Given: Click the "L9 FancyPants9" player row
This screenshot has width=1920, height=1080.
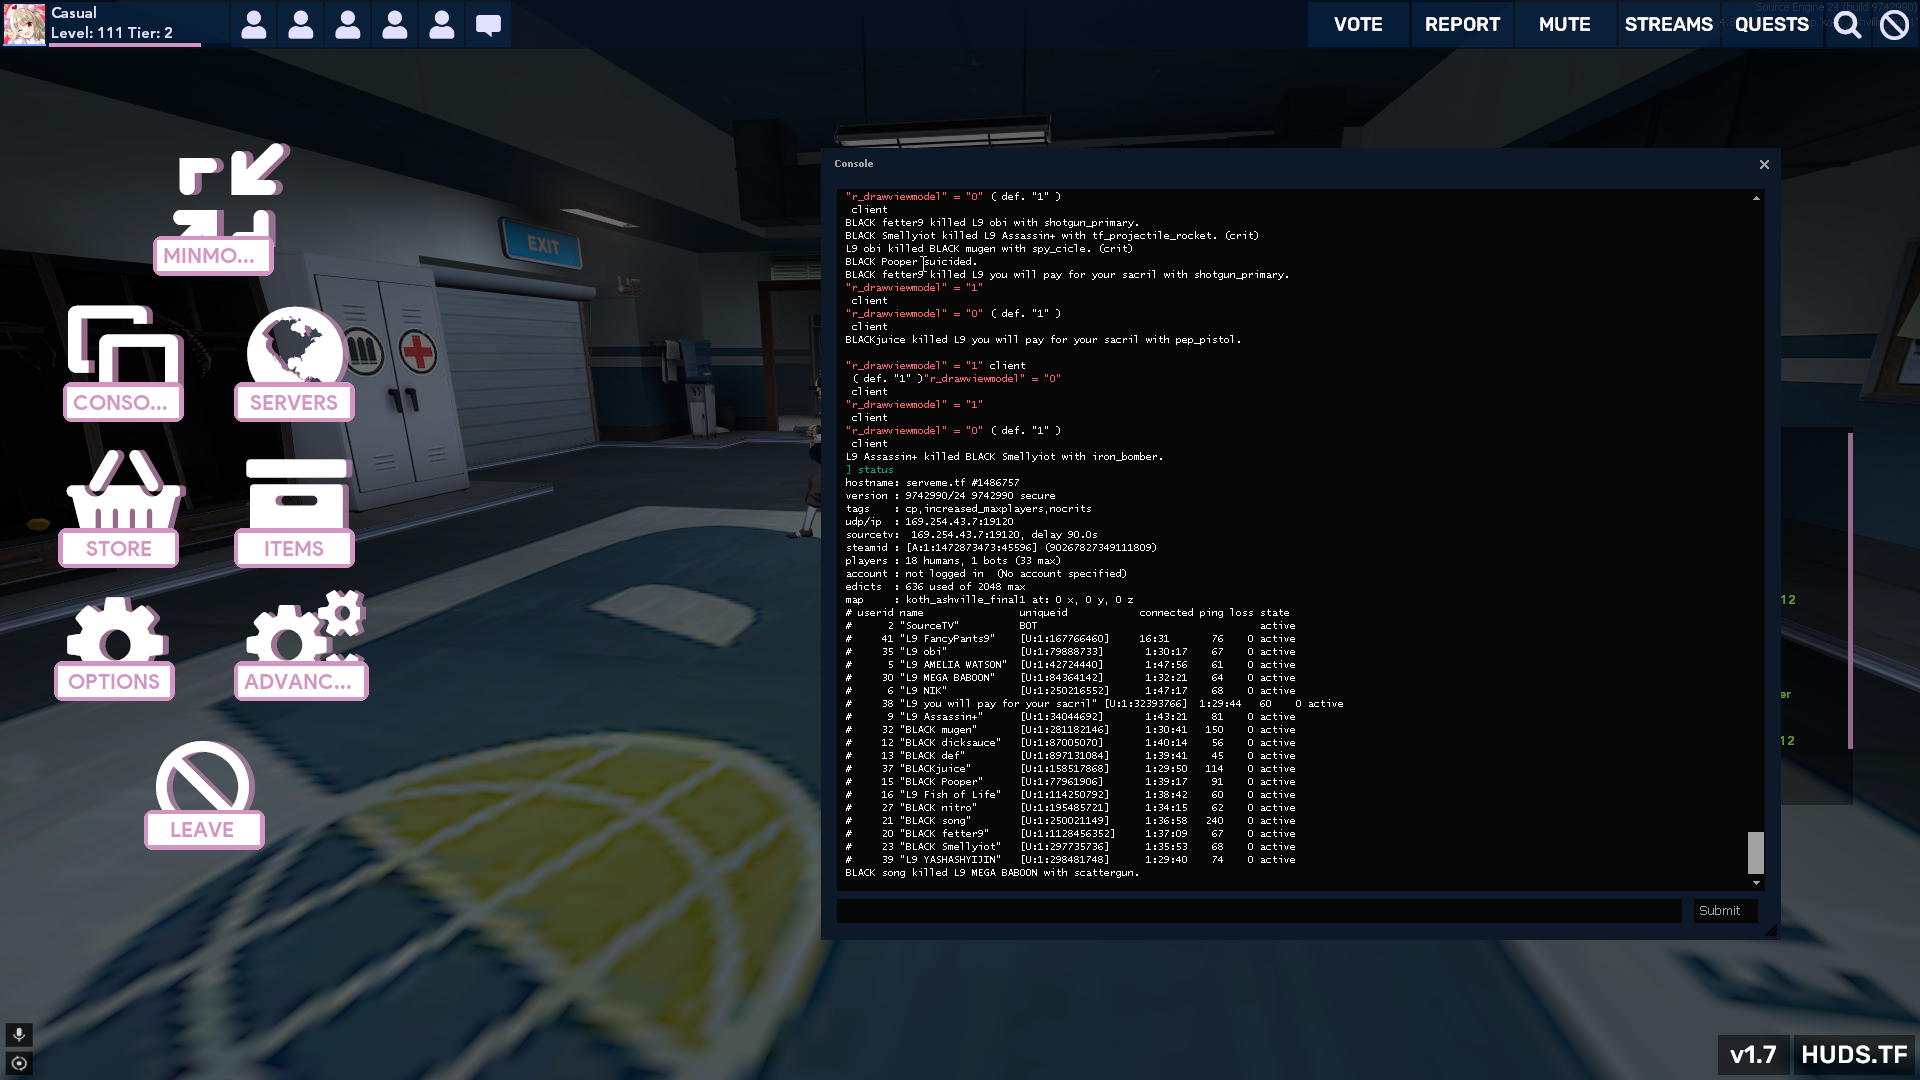Looking at the screenshot, I should coord(1070,639).
